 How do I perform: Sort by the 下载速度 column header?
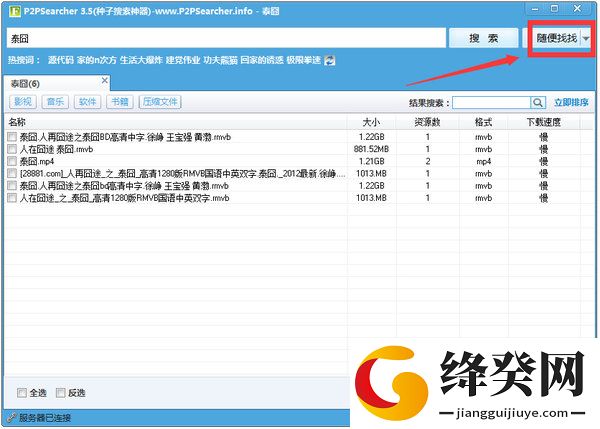(x=544, y=122)
